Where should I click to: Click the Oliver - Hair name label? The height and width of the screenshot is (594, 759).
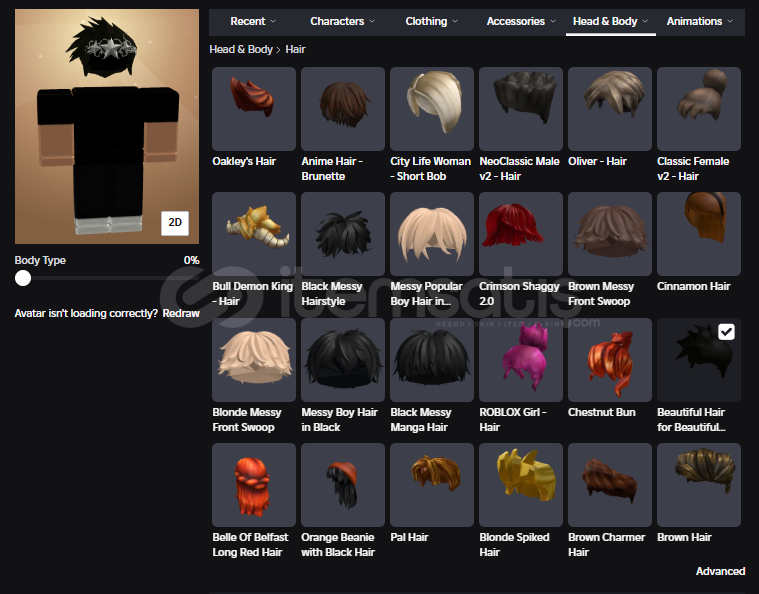pyautogui.click(x=597, y=161)
